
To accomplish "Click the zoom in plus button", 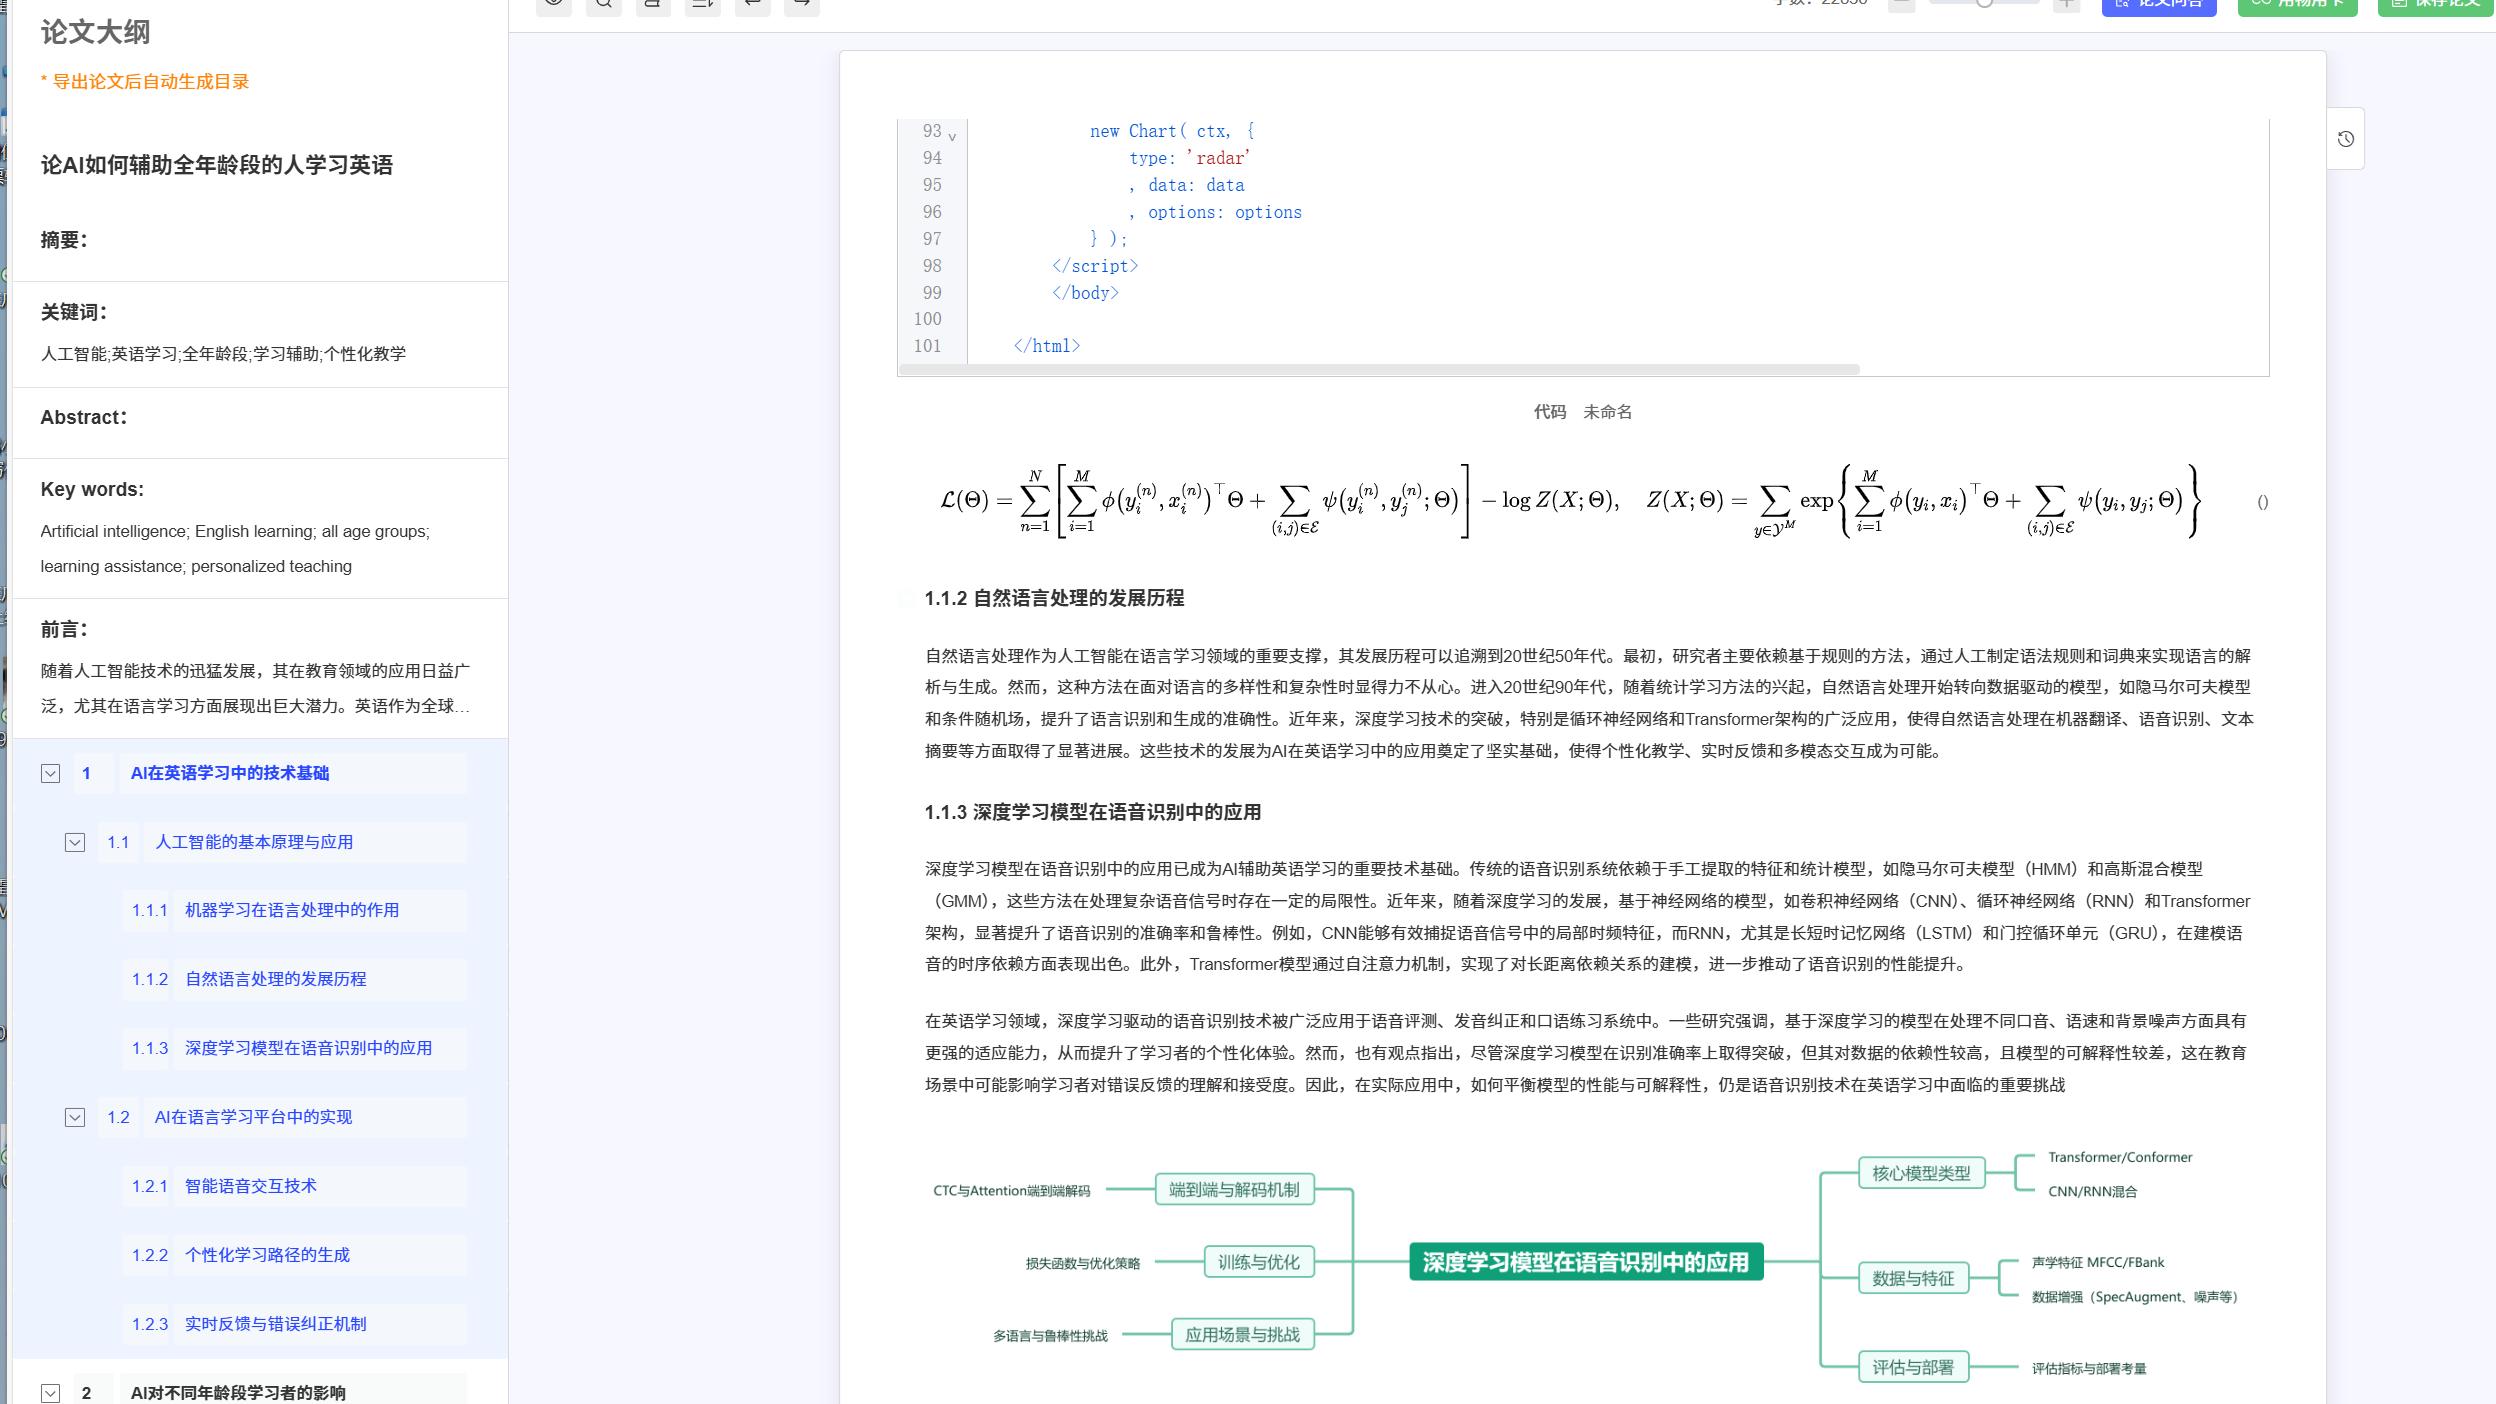I will coord(2065,5).
